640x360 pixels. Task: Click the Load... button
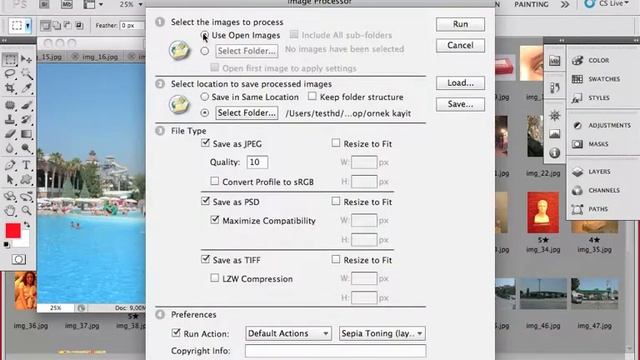coord(460,83)
